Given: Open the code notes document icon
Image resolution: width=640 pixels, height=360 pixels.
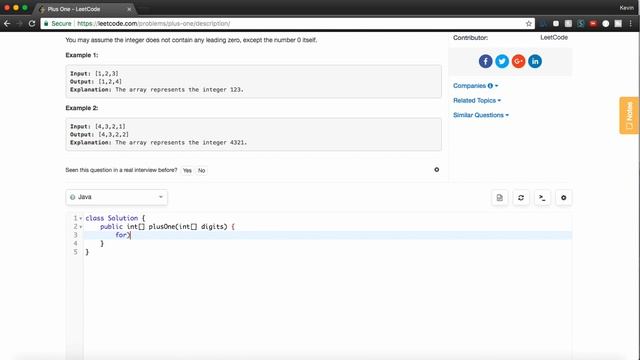Looking at the screenshot, I should click(x=500, y=198).
